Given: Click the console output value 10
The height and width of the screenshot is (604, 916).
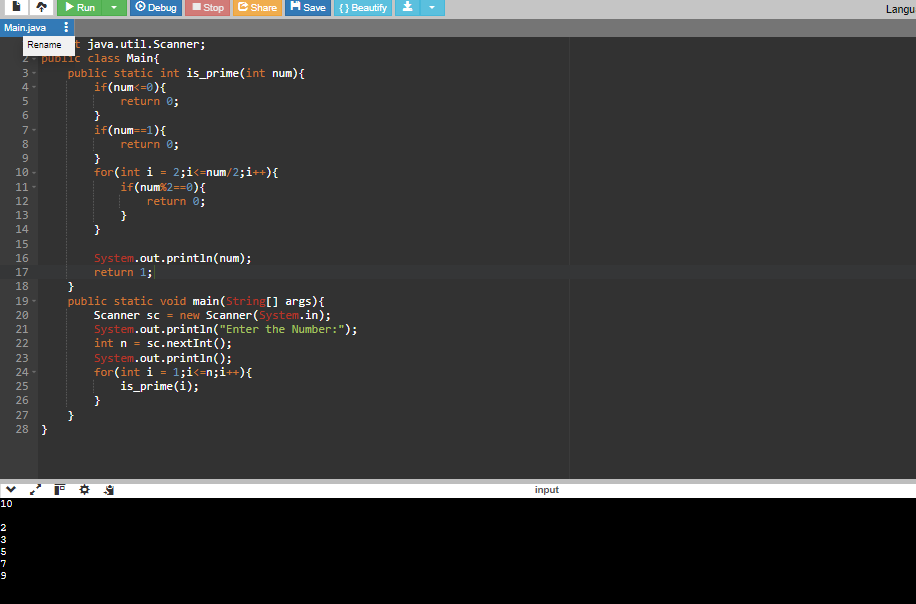Looking at the screenshot, I should coord(6,504).
